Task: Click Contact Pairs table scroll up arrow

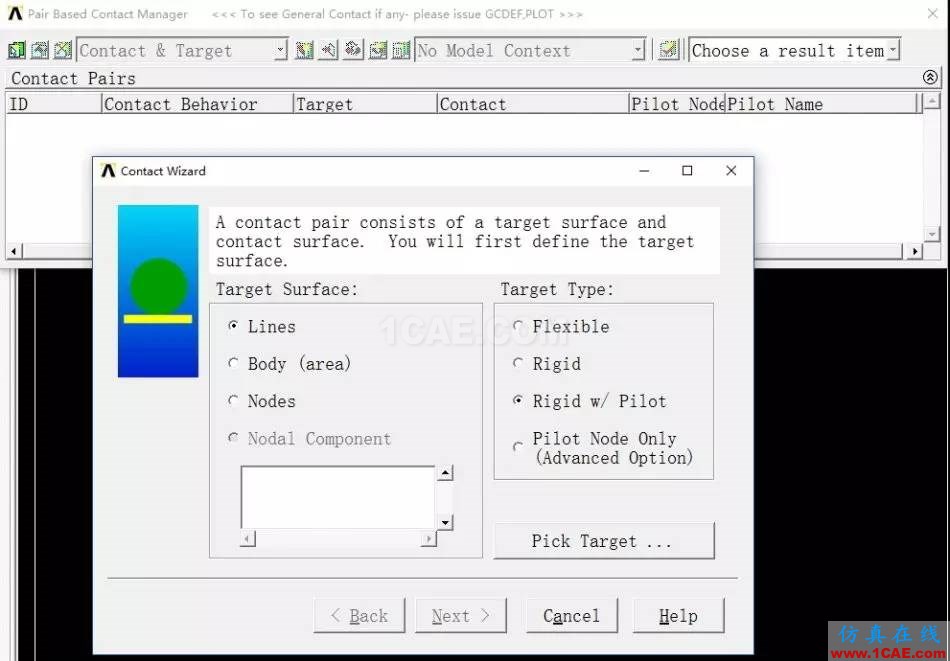Action: (x=932, y=101)
